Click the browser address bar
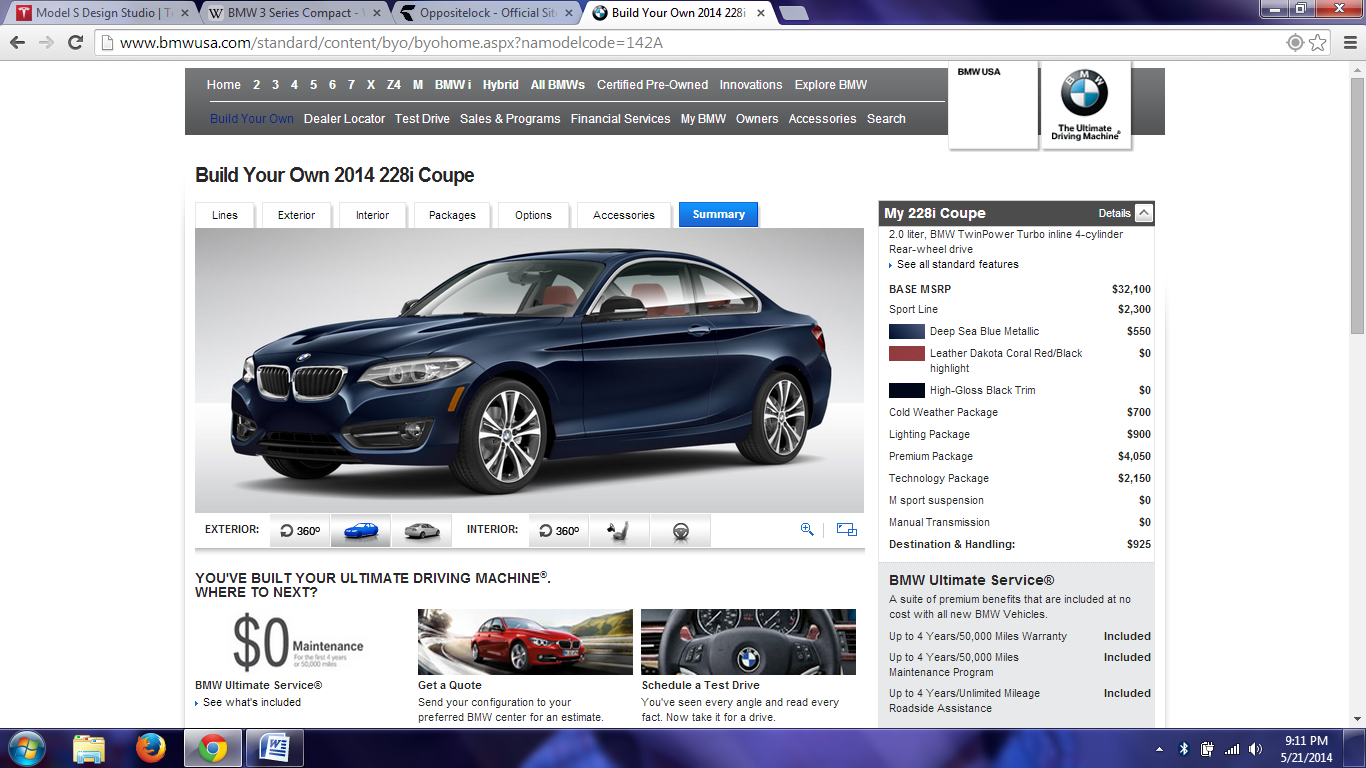1366x768 pixels. 690,42
